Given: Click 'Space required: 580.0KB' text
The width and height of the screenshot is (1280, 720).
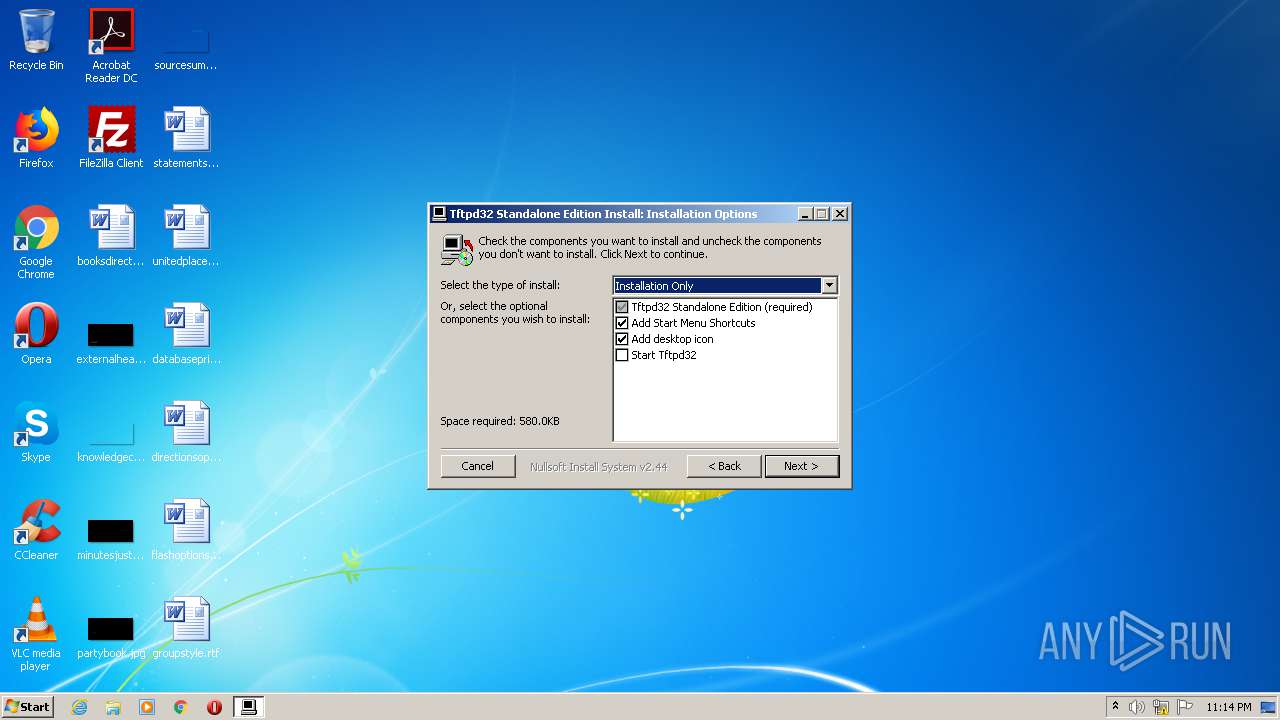Looking at the screenshot, I should (500, 421).
